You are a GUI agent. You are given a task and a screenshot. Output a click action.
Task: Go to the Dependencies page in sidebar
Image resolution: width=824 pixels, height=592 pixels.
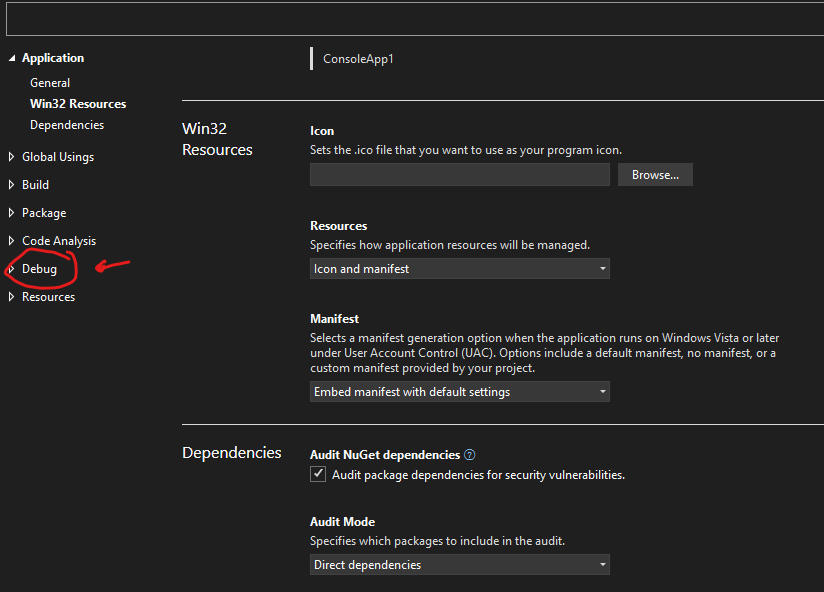(x=67, y=125)
